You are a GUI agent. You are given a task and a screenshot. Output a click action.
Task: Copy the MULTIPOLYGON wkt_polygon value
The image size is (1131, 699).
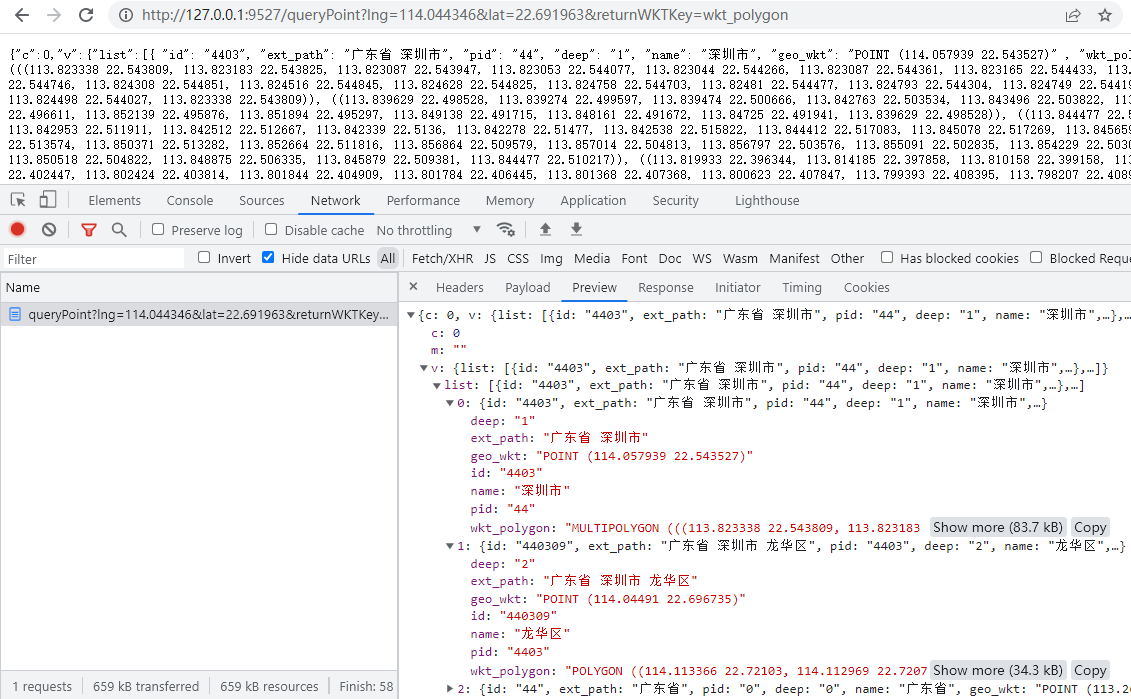(1090, 527)
